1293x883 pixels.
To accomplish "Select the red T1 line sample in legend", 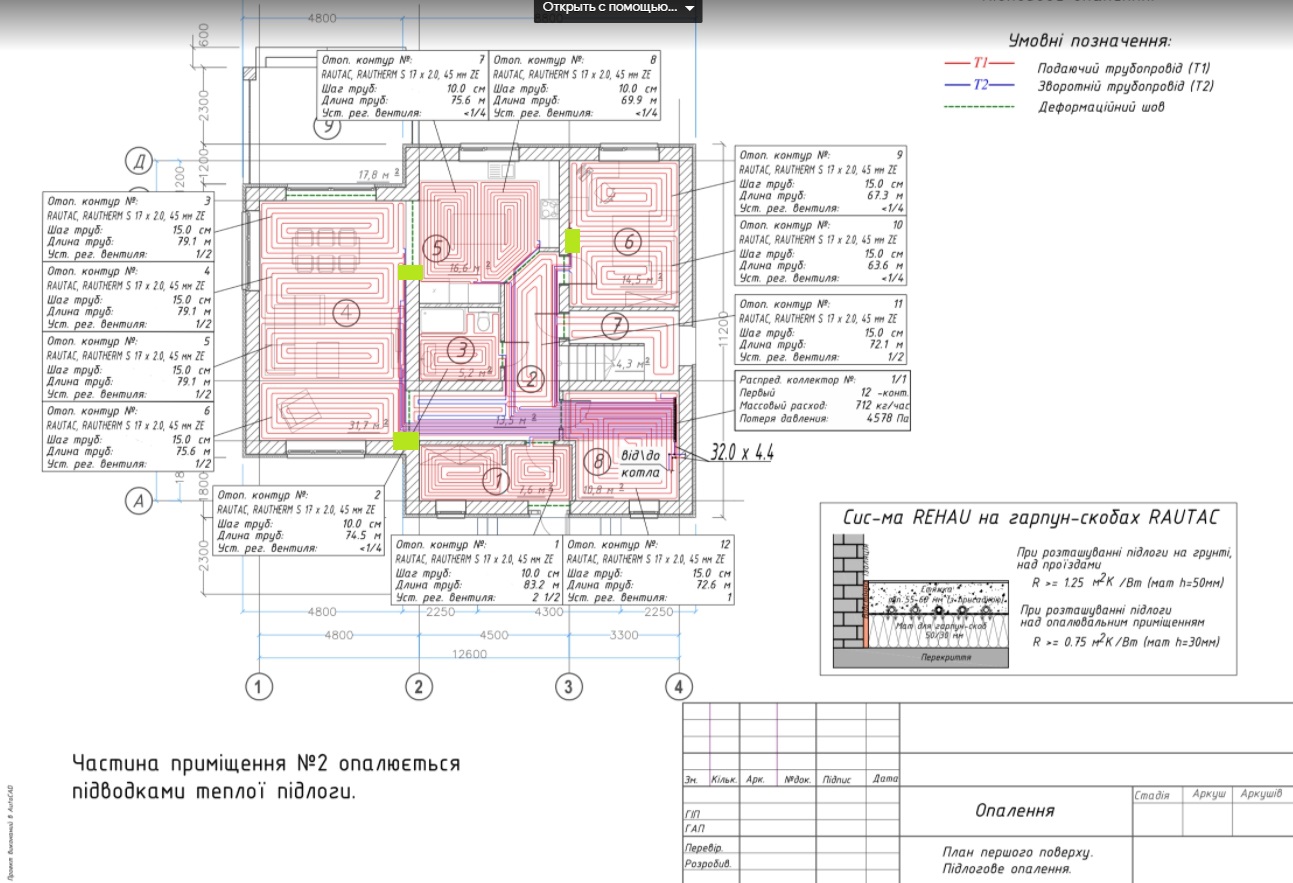I will (x=980, y=63).
